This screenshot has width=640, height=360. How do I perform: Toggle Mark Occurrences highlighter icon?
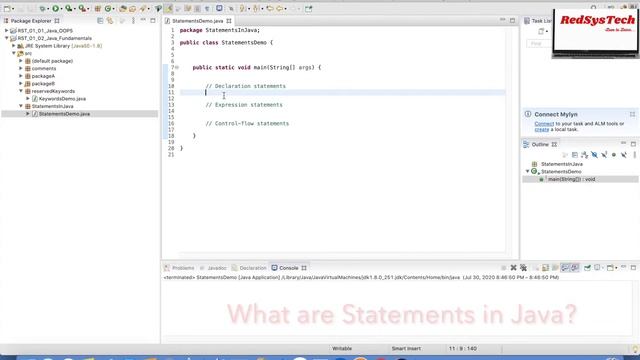coord(169,9)
